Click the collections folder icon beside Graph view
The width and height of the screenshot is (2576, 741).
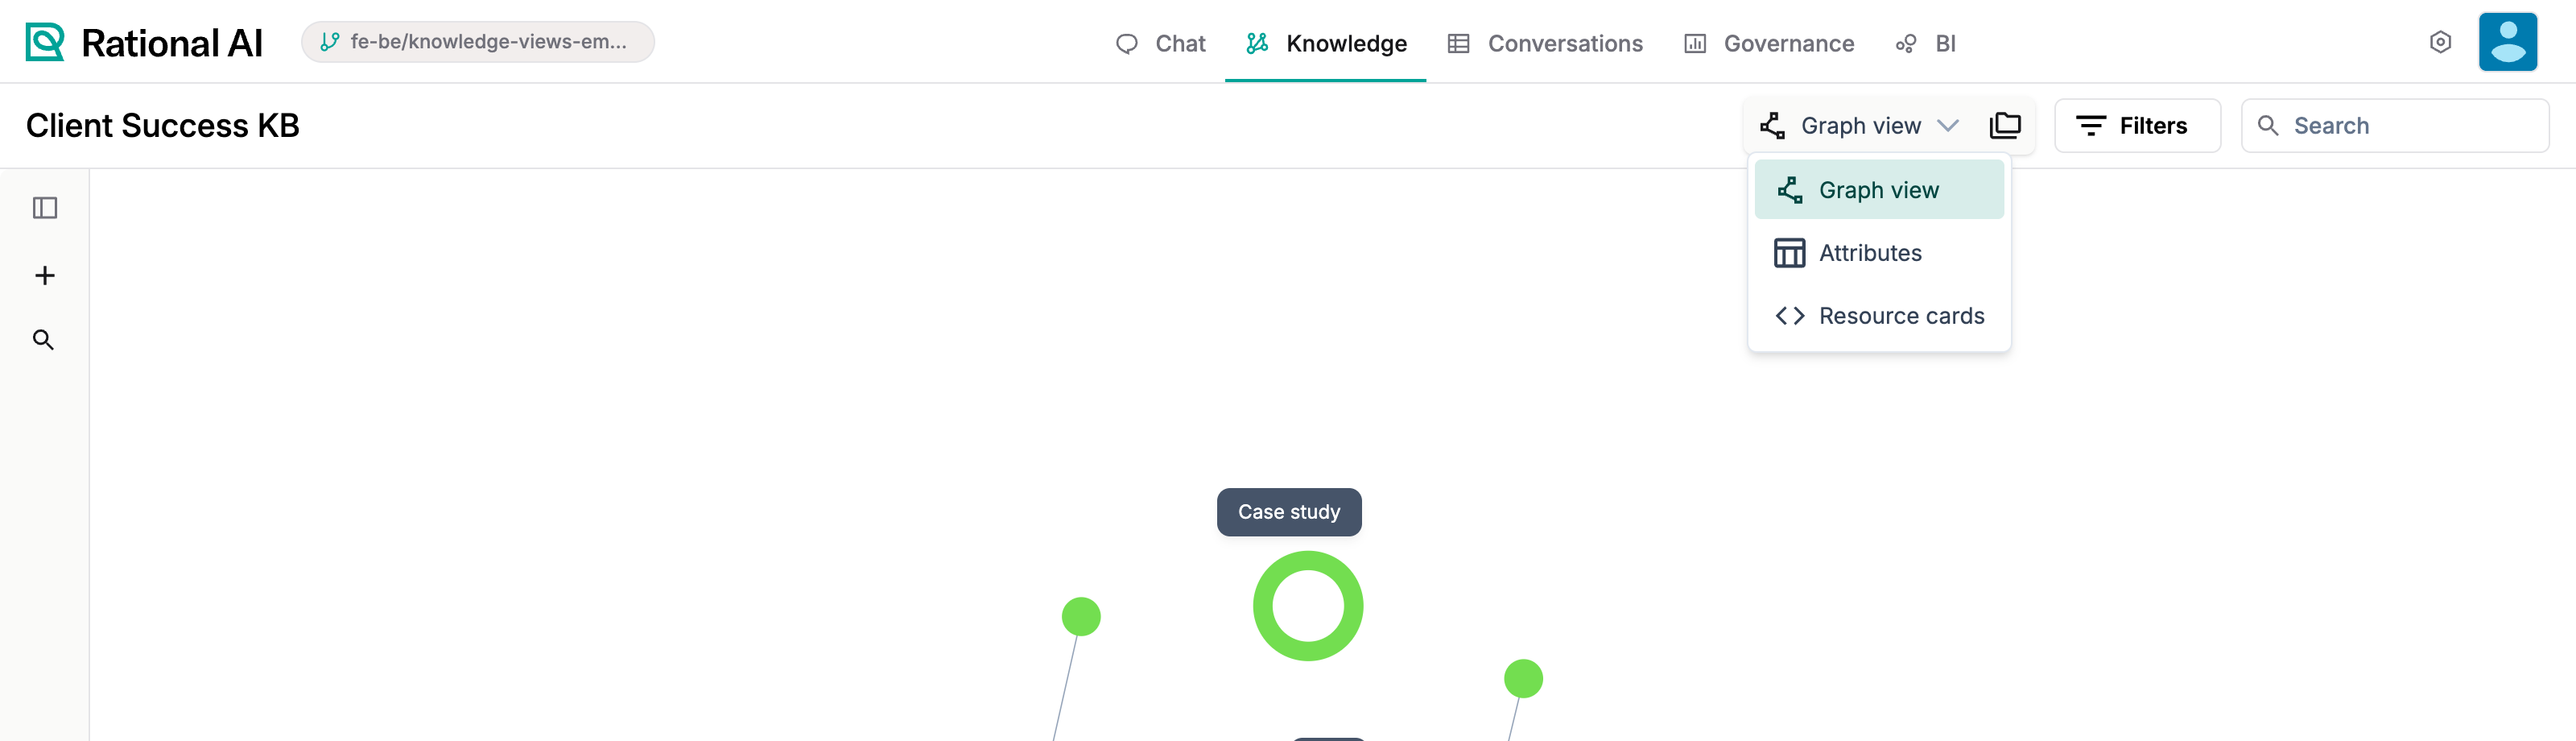(x=2004, y=125)
